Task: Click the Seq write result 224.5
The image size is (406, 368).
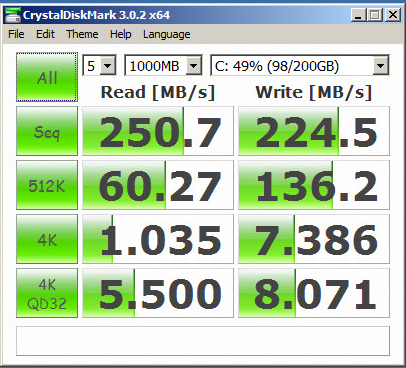Action: coord(314,131)
